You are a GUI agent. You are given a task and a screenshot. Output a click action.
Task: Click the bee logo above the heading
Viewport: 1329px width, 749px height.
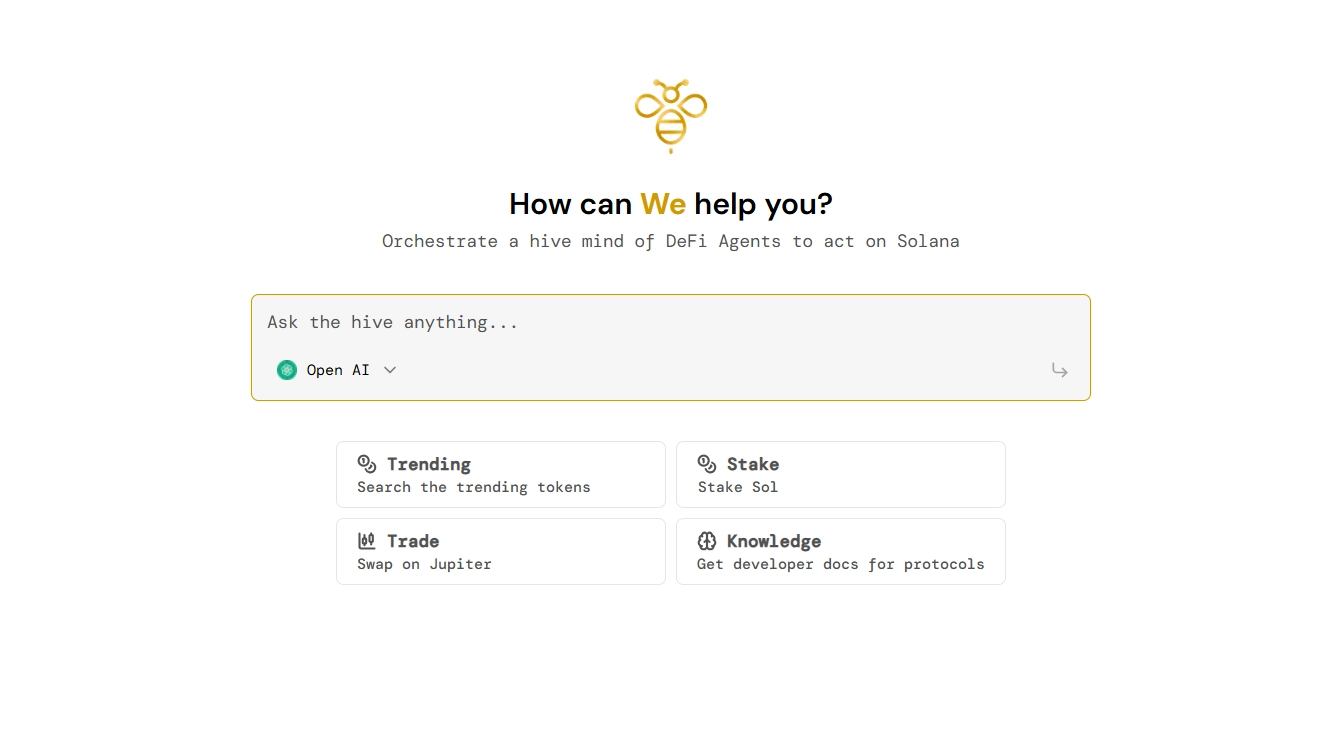(x=670, y=114)
